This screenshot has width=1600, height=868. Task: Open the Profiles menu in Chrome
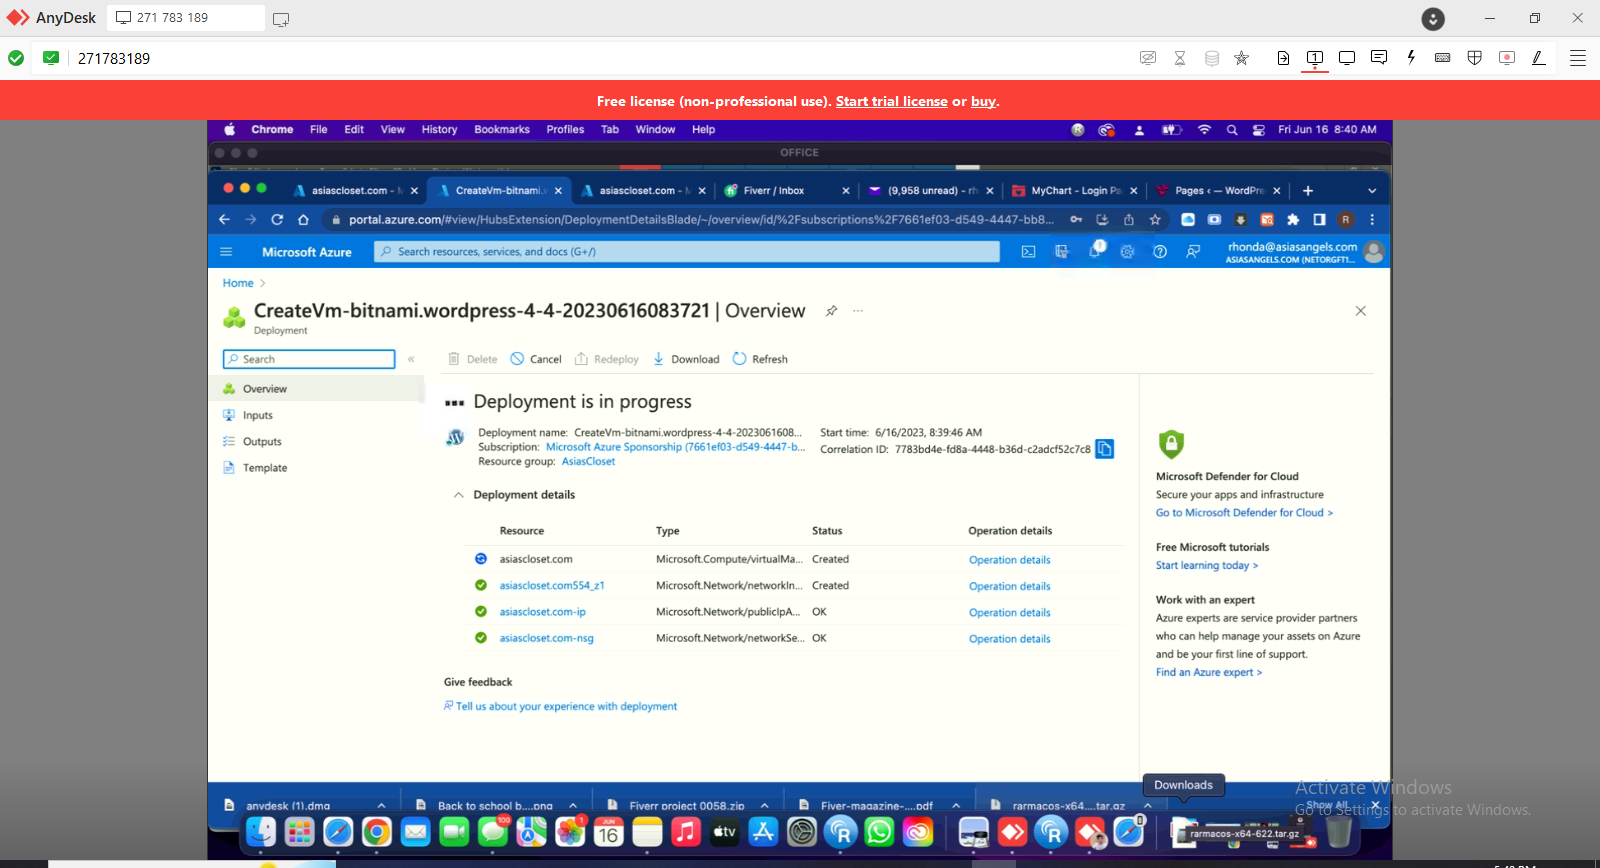(x=565, y=130)
